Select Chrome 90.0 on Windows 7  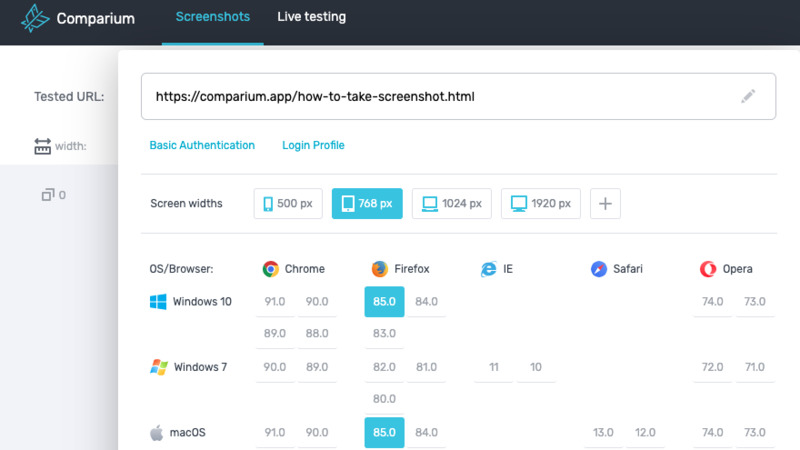click(274, 367)
